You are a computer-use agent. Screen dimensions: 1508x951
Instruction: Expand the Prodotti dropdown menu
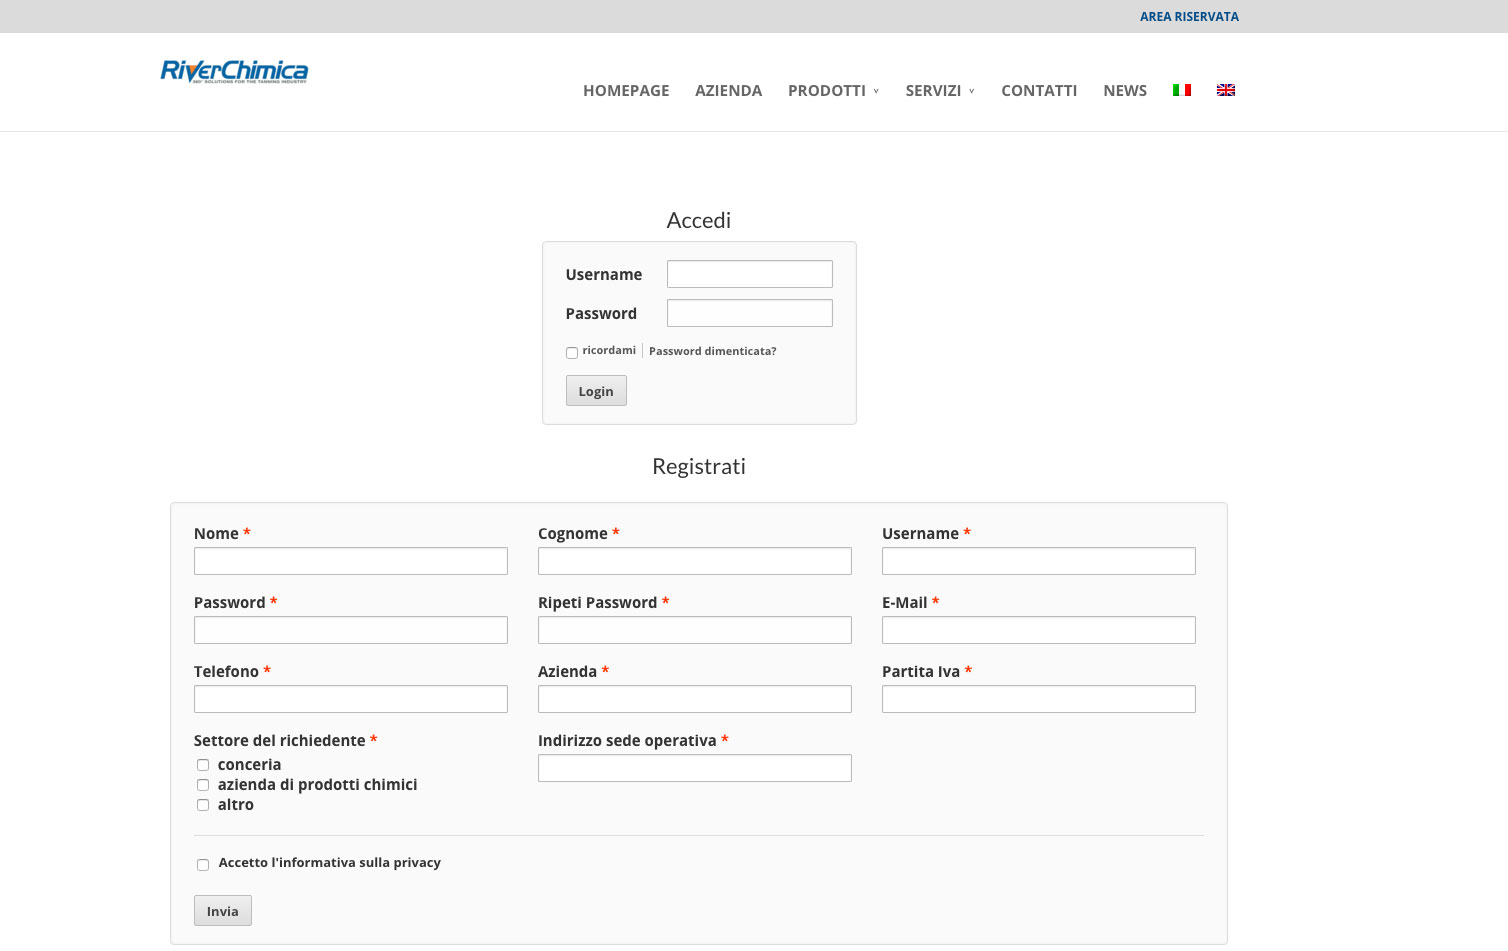[x=833, y=90]
